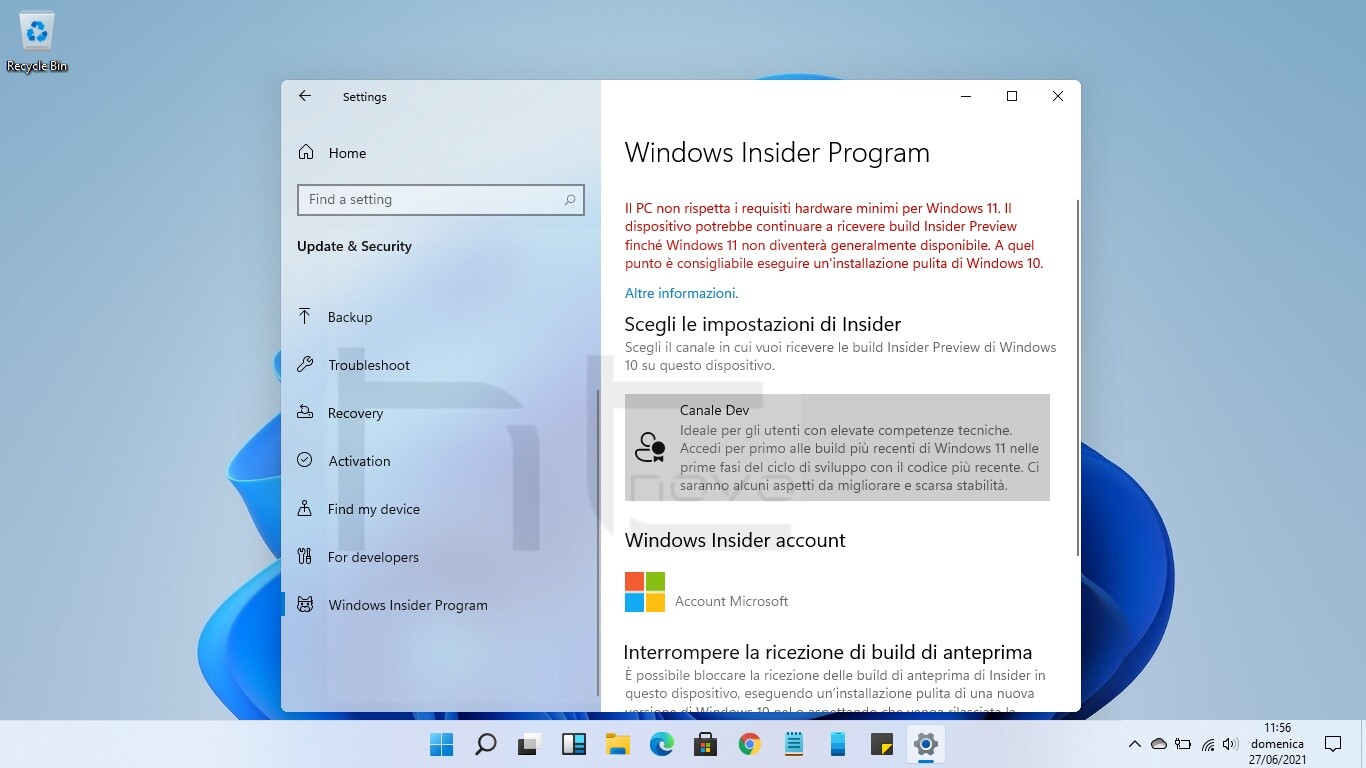
Task: Open the Microsoft Store
Action: coord(705,744)
